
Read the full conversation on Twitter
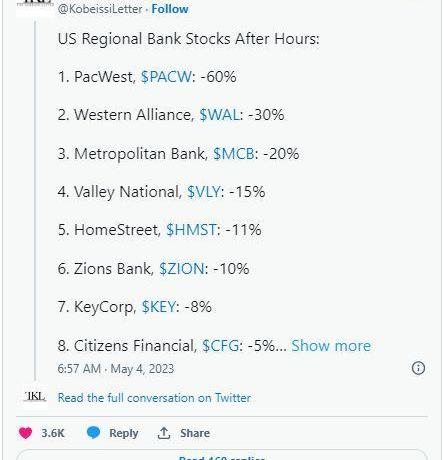(x=154, y=398)
